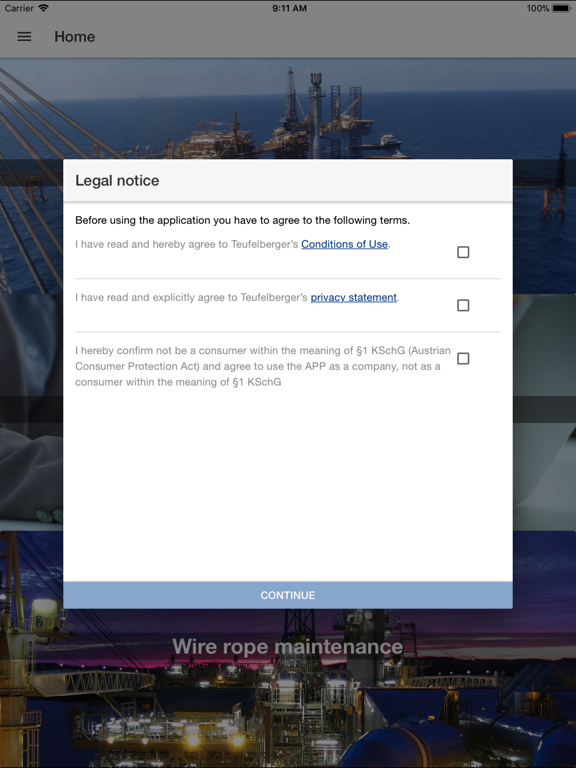Tick the privacy statement agreement checkbox
The height and width of the screenshot is (768, 576).
click(x=463, y=306)
